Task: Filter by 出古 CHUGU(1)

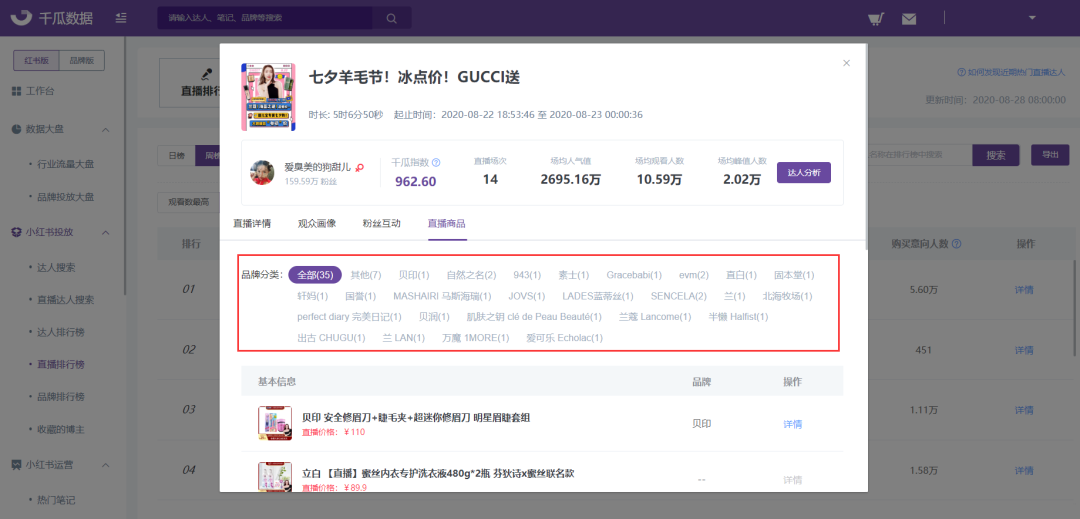Action: coord(332,338)
